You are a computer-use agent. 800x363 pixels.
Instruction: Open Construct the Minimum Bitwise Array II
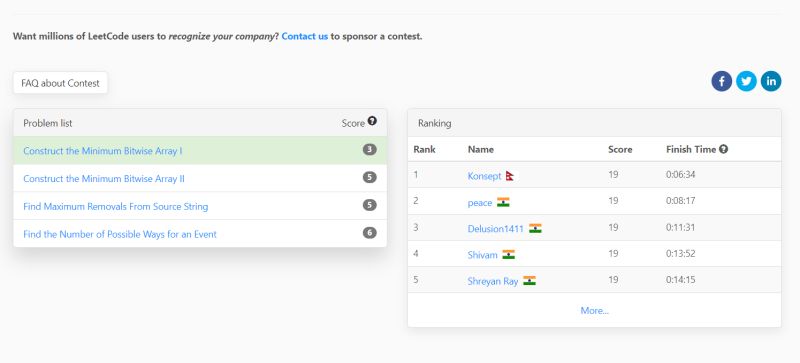click(x=104, y=179)
